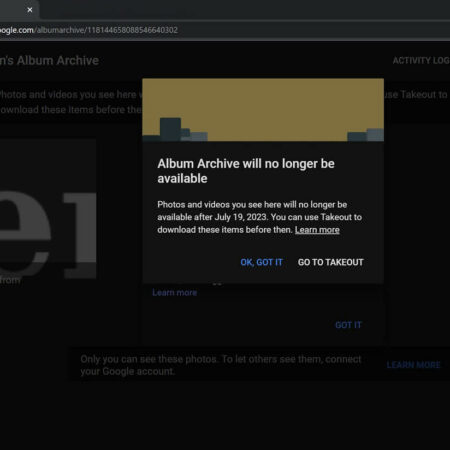Click the blue Learn more link below dialog

pyautogui.click(x=174, y=293)
